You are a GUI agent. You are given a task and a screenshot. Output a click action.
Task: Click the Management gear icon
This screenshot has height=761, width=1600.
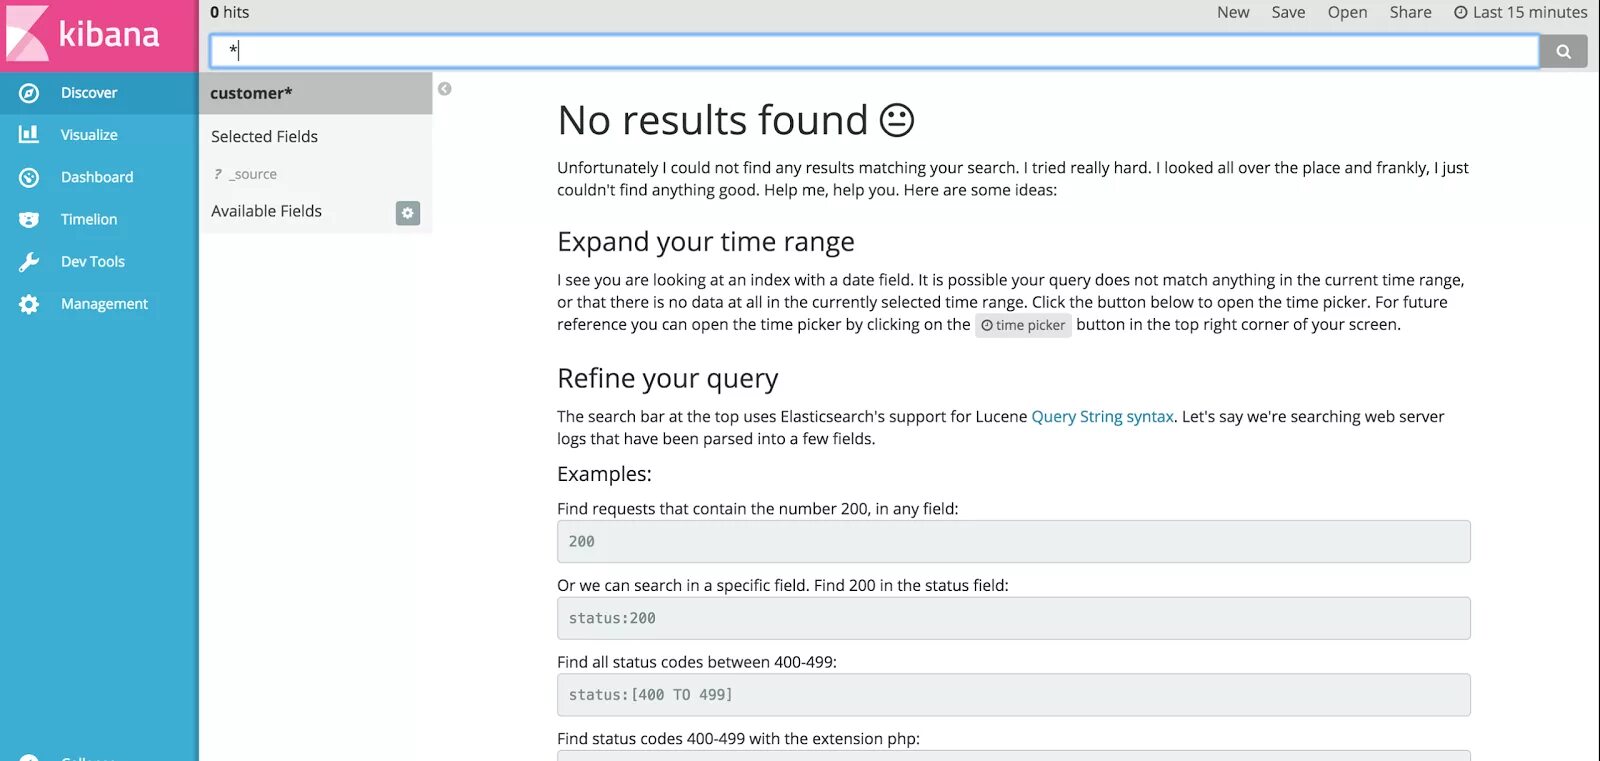pyautogui.click(x=29, y=304)
